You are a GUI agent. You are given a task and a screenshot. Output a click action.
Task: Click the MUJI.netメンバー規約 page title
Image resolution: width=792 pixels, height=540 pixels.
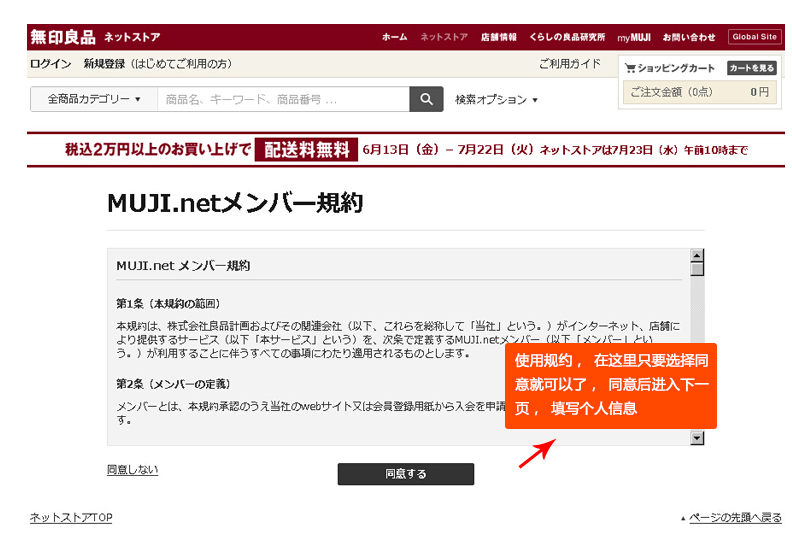[235, 203]
